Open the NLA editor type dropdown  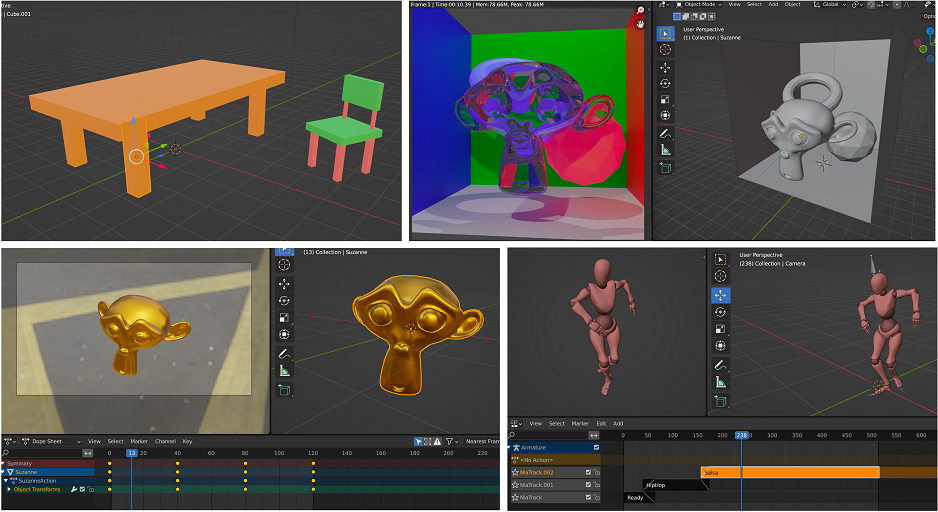[516, 423]
